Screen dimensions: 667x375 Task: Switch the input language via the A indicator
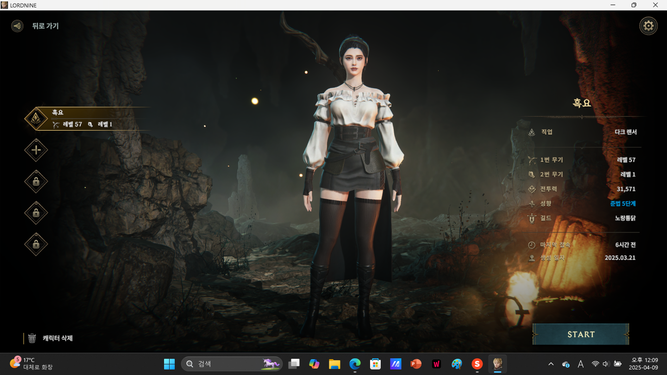click(x=581, y=364)
